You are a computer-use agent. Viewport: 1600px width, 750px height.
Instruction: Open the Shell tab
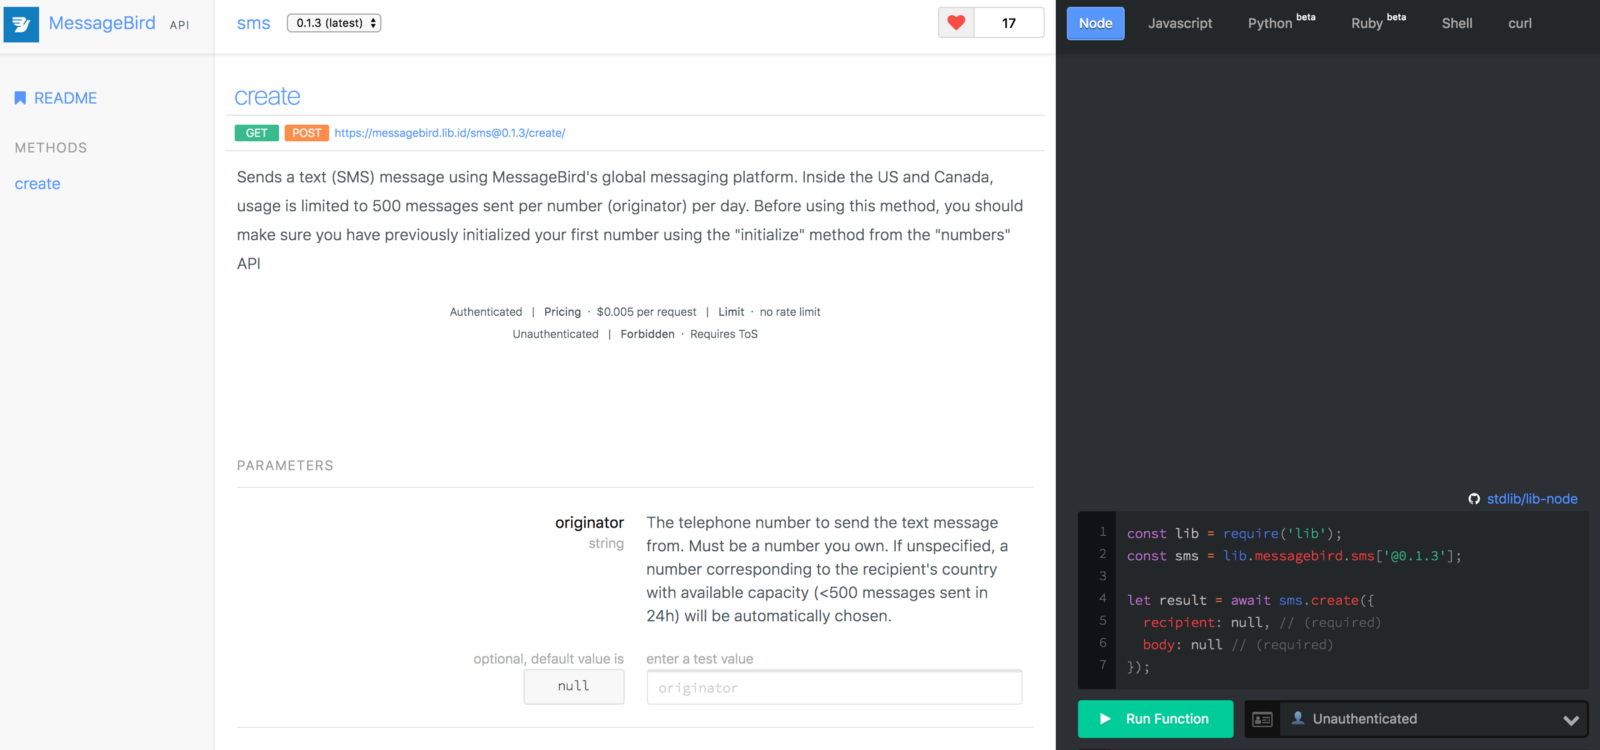pos(1457,23)
